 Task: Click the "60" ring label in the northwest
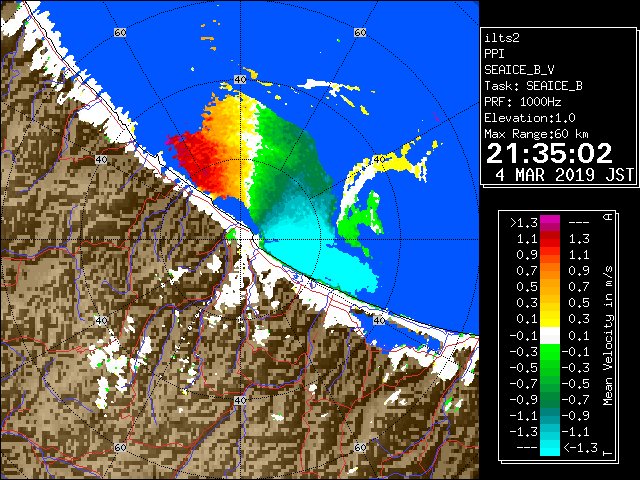pyautogui.click(x=120, y=32)
